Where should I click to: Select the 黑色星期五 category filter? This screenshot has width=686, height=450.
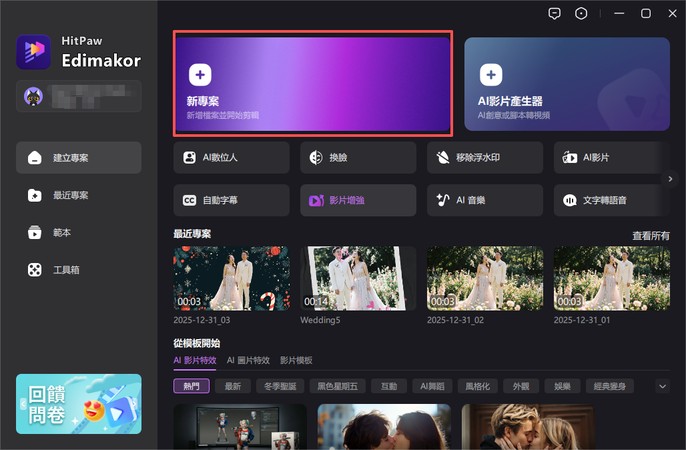(x=337, y=386)
